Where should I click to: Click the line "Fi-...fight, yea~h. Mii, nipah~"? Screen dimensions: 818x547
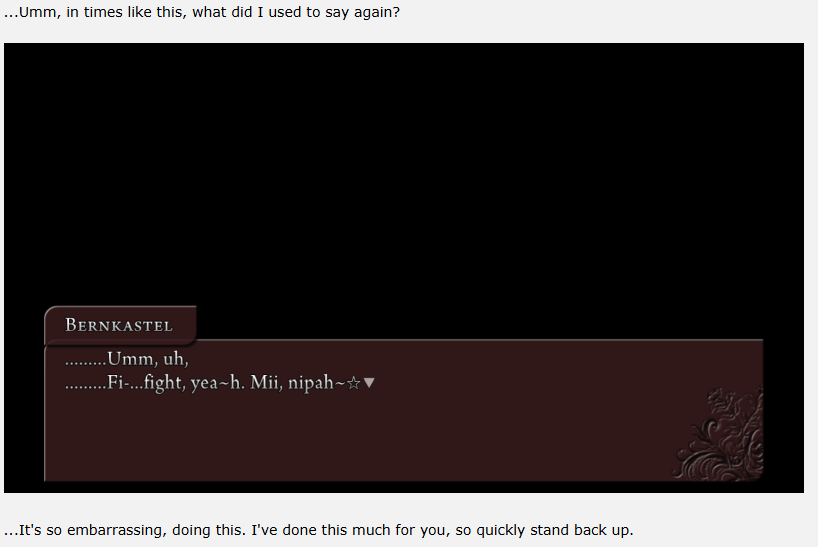pos(205,383)
